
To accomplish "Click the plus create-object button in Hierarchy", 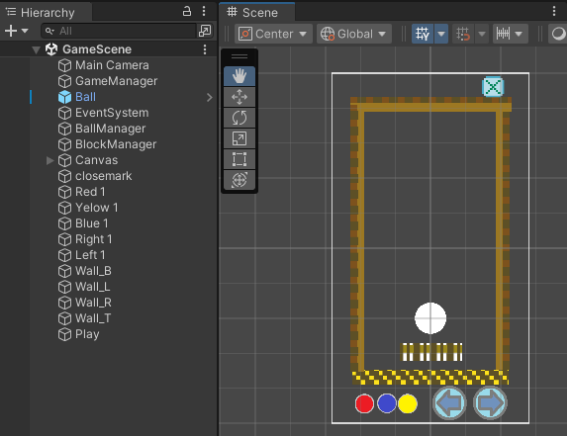I will pos(11,31).
